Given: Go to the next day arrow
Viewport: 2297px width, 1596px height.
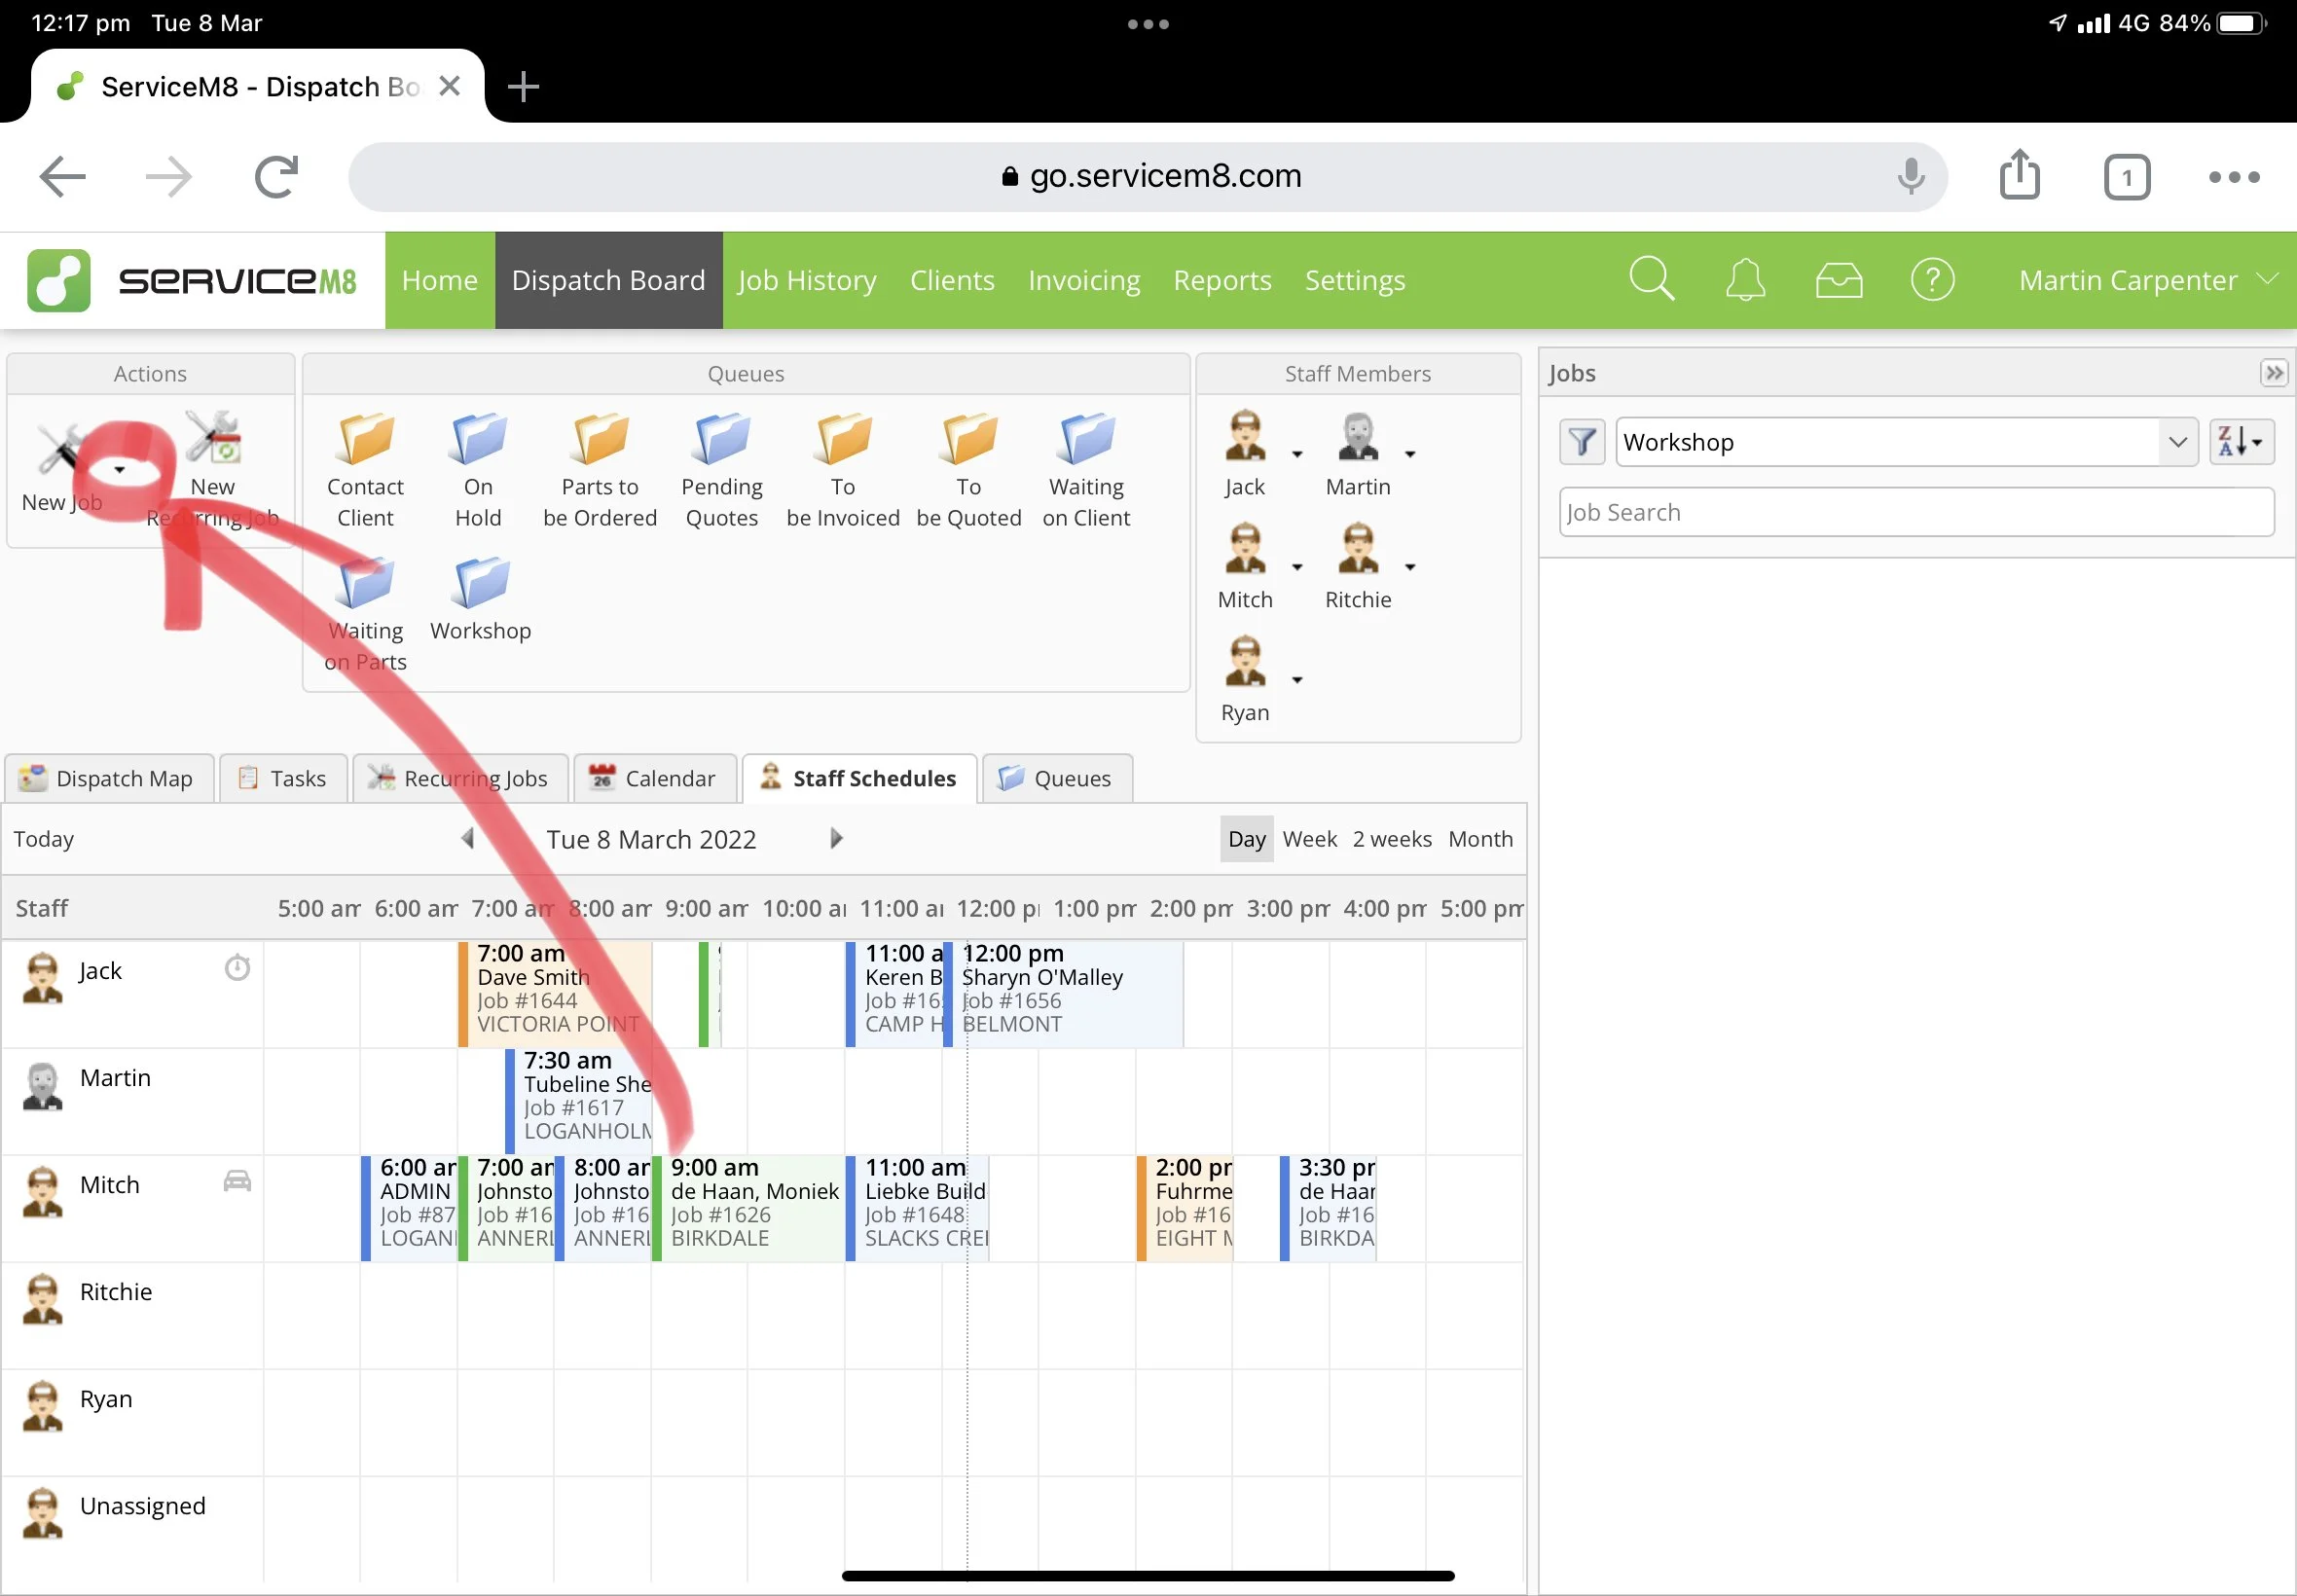Looking at the screenshot, I should click(836, 839).
